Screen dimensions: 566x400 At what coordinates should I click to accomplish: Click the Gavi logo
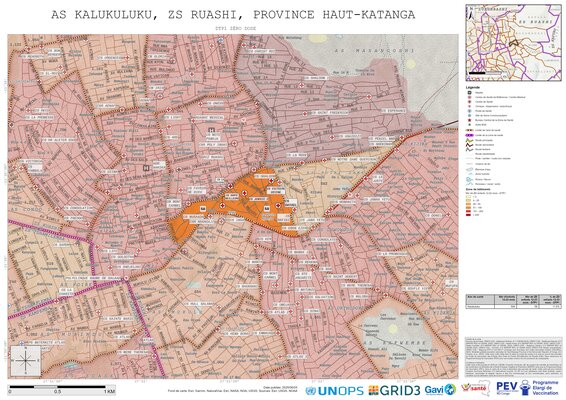click(x=440, y=390)
